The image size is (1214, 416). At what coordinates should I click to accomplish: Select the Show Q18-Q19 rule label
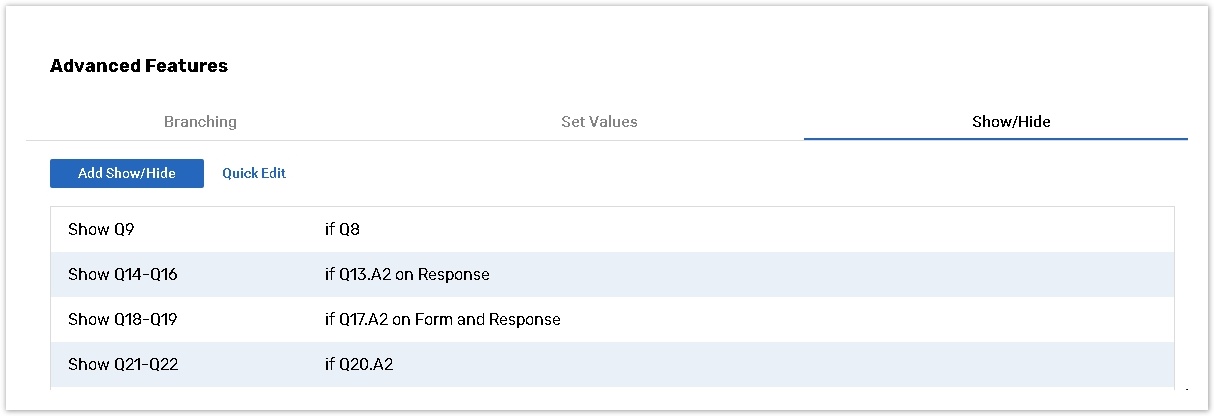pos(123,320)
